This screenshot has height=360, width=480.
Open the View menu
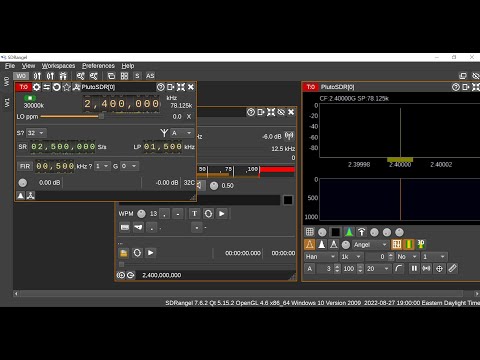click(x=28, y=66)
